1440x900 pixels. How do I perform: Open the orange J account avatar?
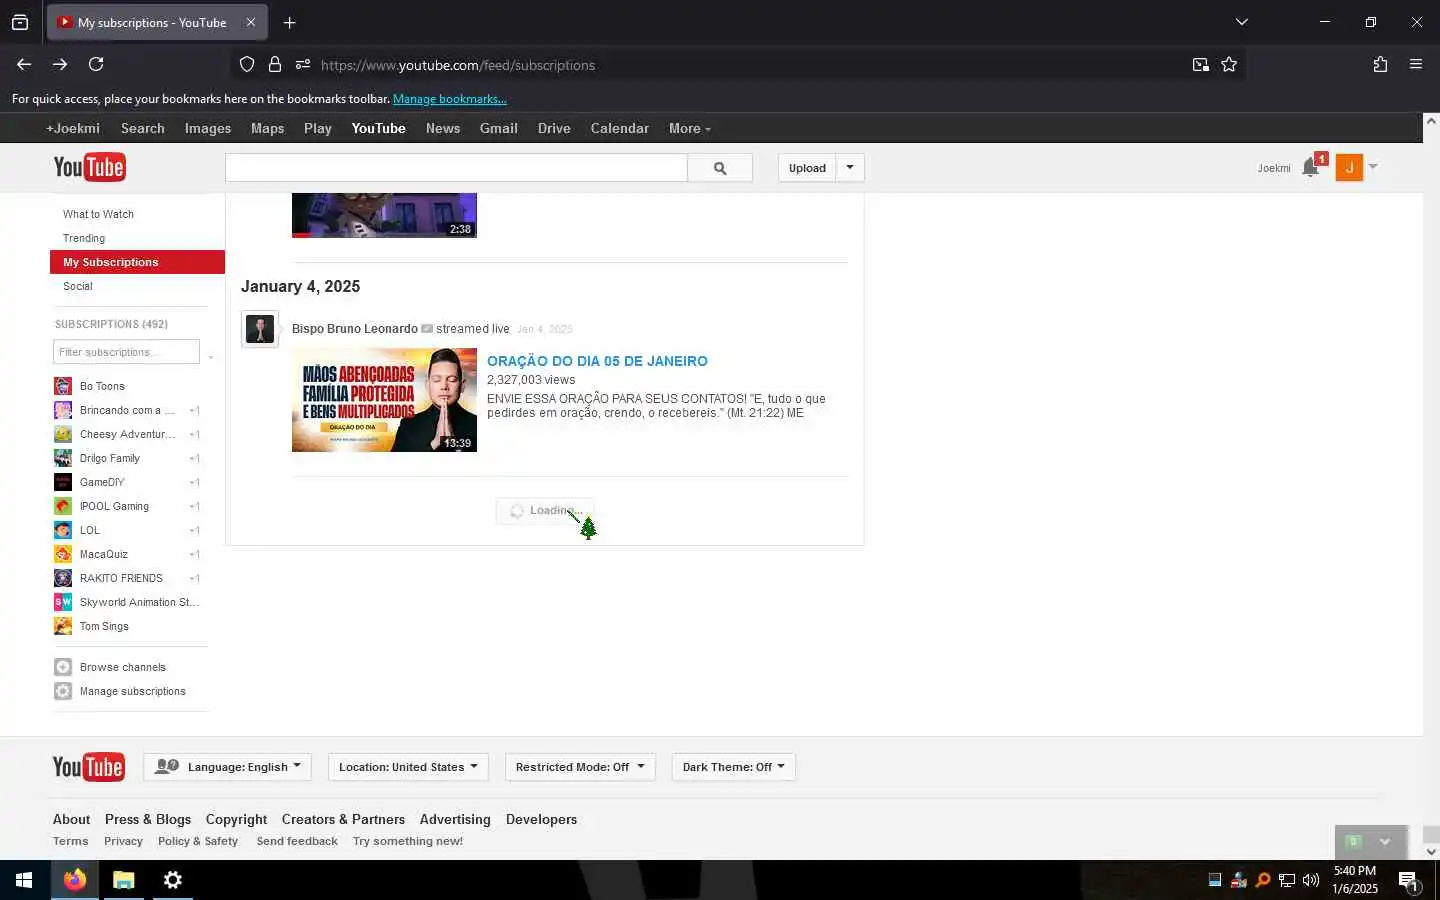(1349, 168)
